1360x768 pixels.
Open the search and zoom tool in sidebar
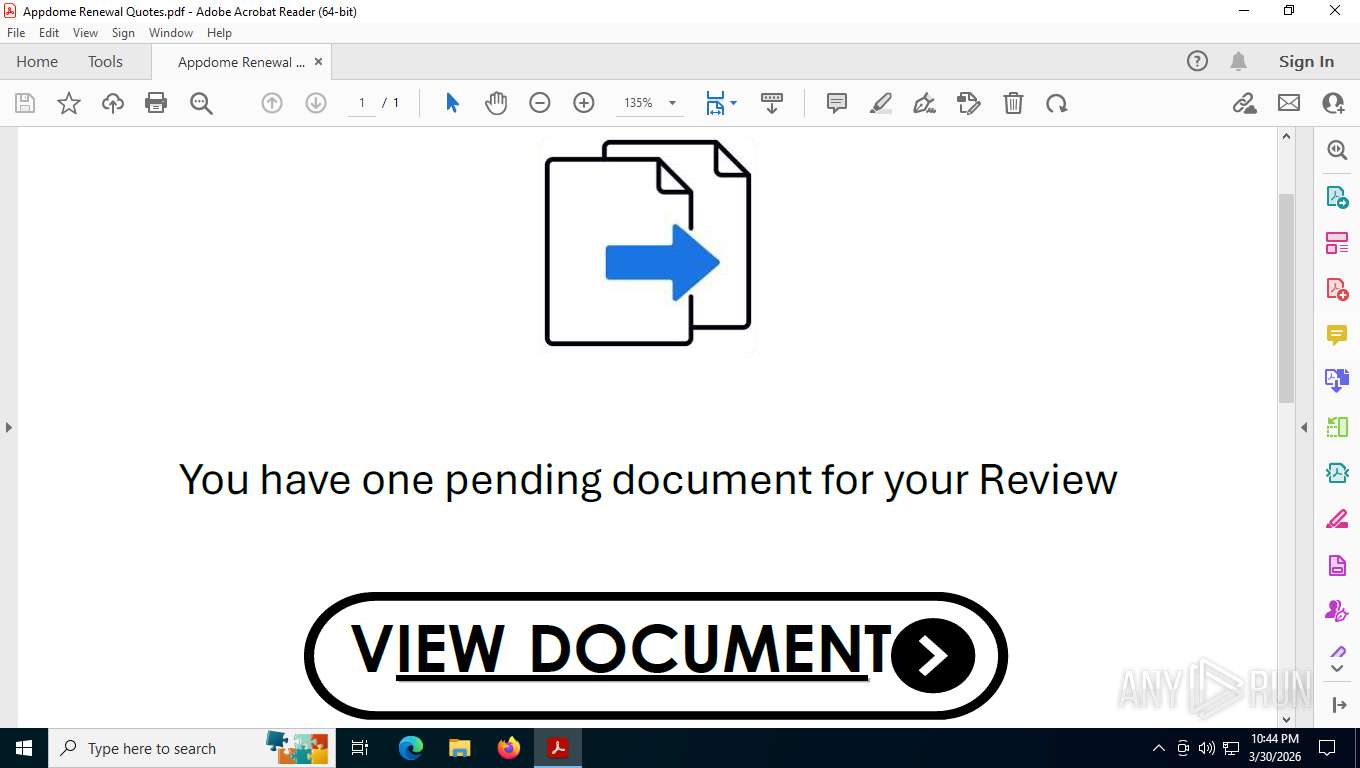(1337, 150)
